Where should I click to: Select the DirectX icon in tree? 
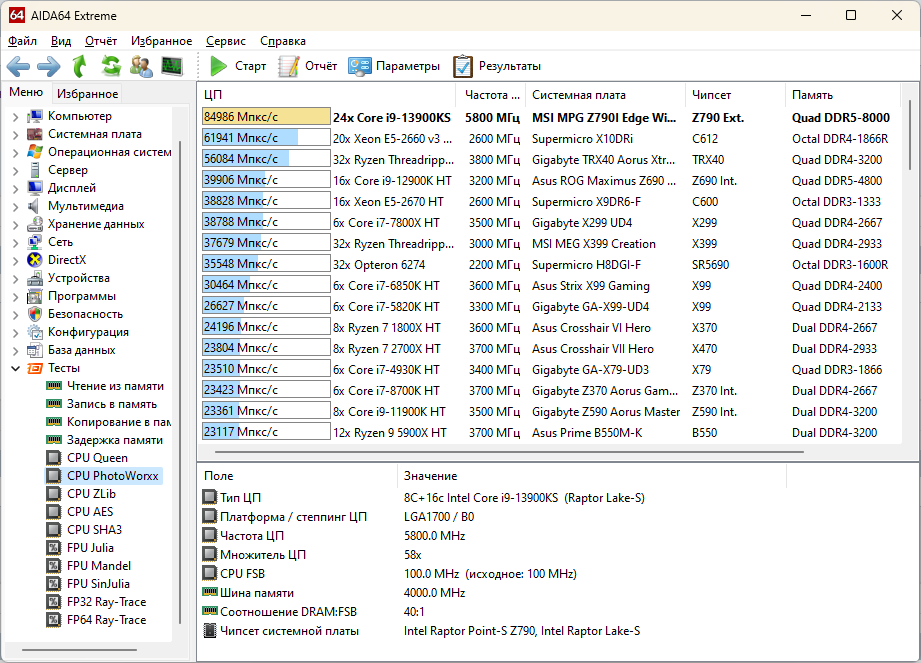(x=35, y=260)
